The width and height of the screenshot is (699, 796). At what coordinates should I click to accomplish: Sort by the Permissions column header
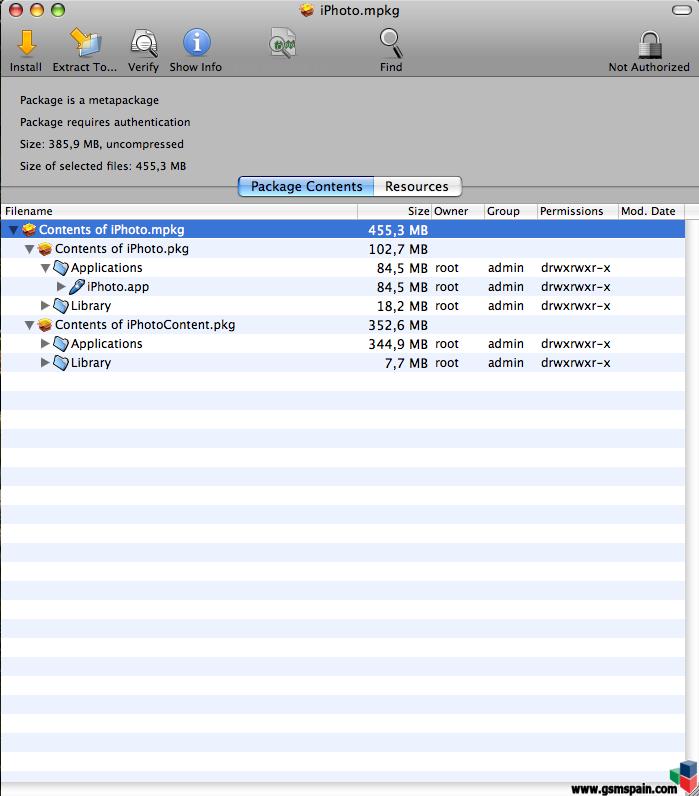[x=578, y=211]
